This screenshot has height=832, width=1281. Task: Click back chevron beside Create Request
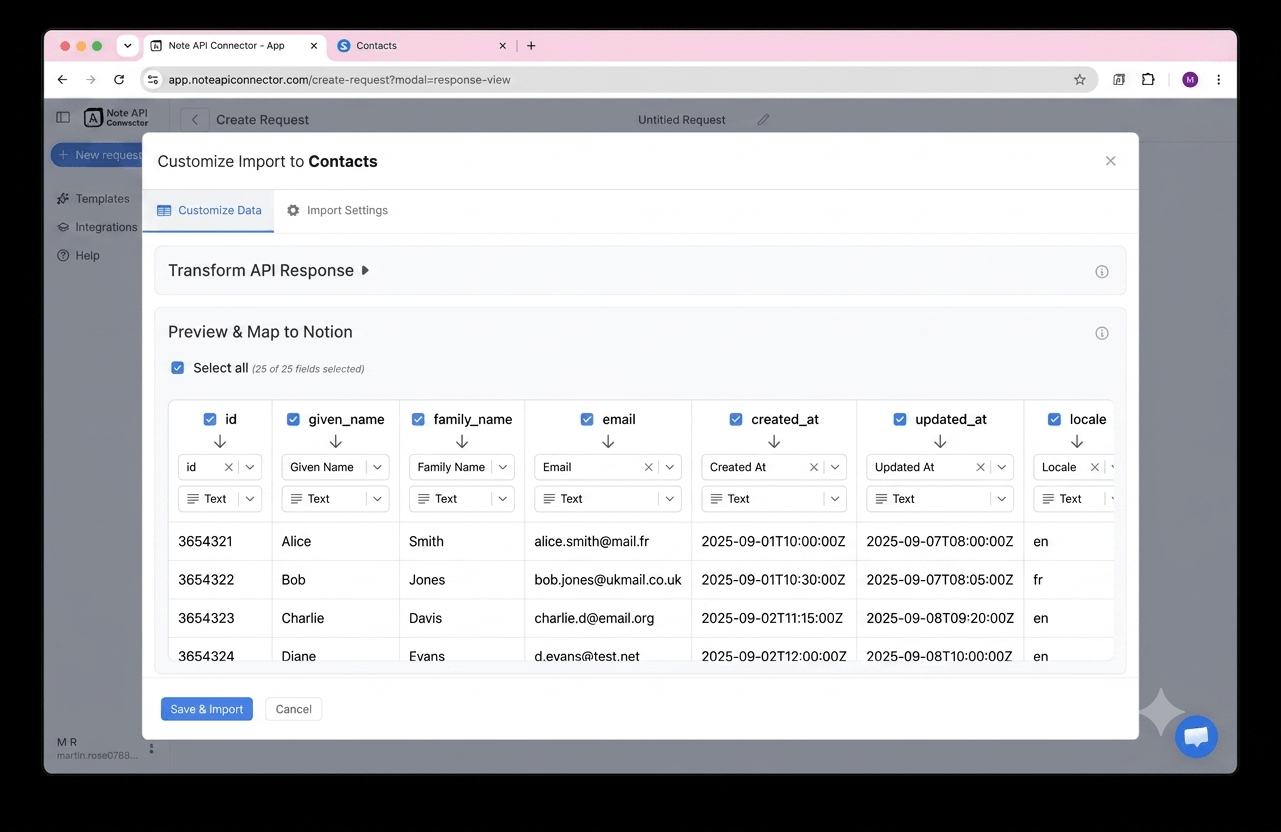(195, 120)
